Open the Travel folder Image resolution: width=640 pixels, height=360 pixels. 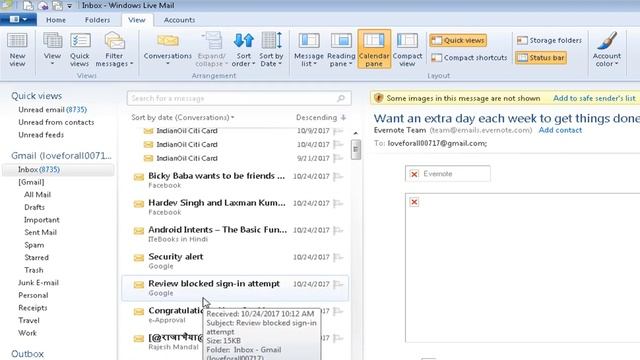click(x=29, y=321)
